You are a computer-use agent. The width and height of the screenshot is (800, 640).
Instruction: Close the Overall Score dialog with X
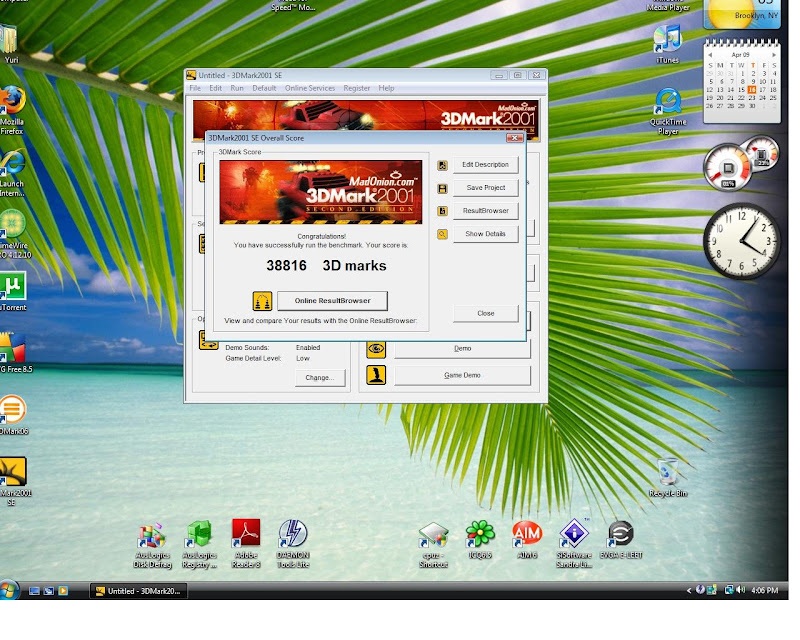(514, 138)
